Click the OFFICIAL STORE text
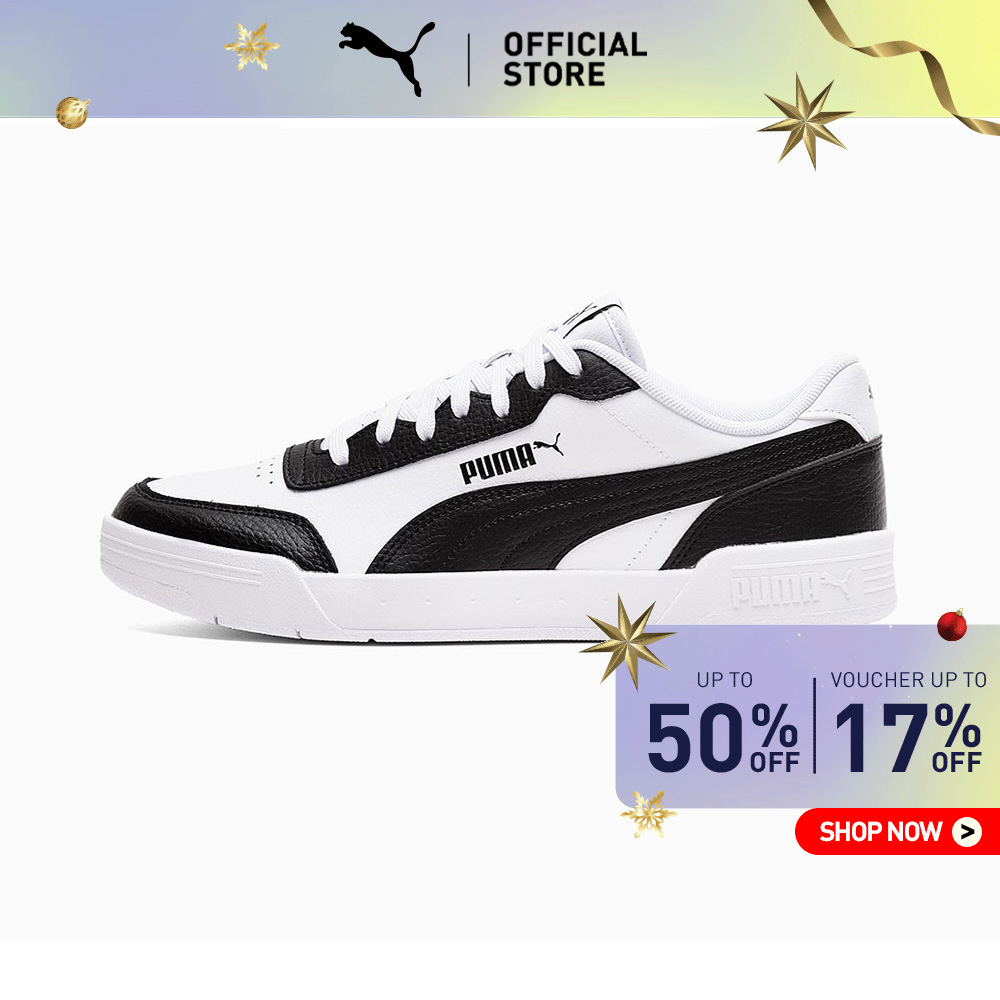Screen dimensions: 1000x1000 click(575, 59)
